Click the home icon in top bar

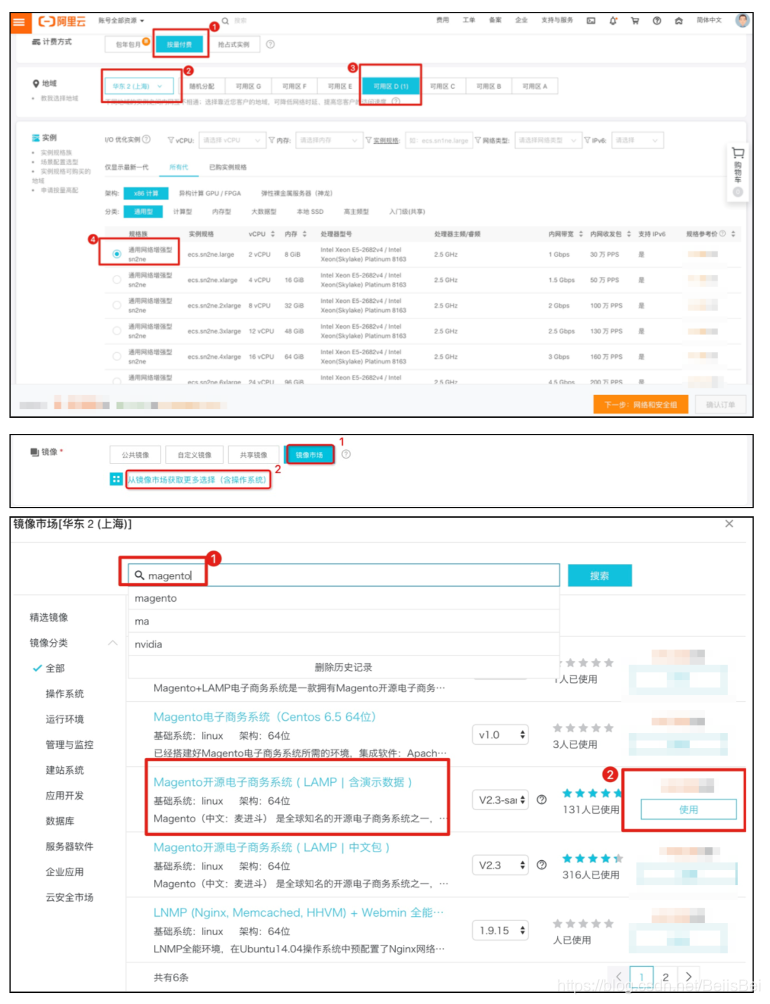click(678, 20)
